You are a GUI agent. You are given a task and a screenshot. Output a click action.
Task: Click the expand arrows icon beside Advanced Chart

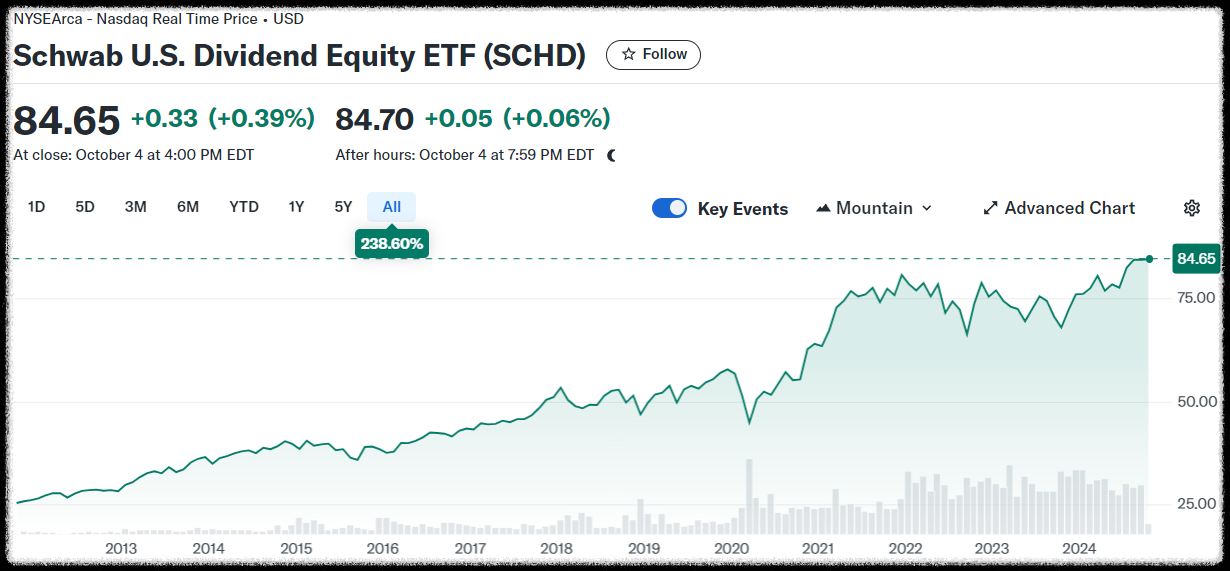991,208
